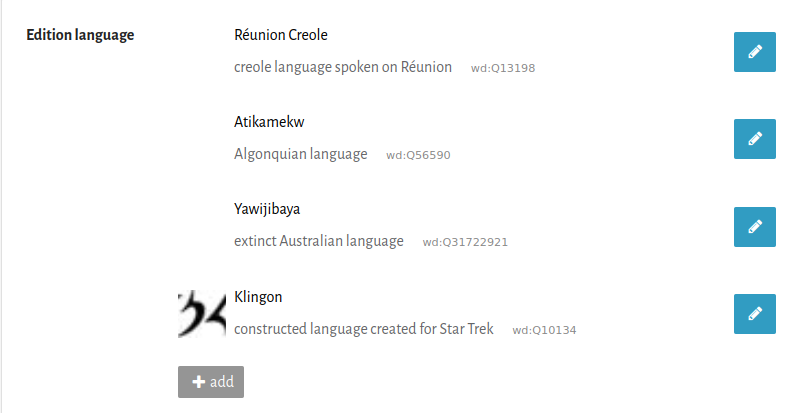The height and width of the screenshot is (413, 799).
Task: Select the Réunion Creole language name
Action: [x=281, y=36]
